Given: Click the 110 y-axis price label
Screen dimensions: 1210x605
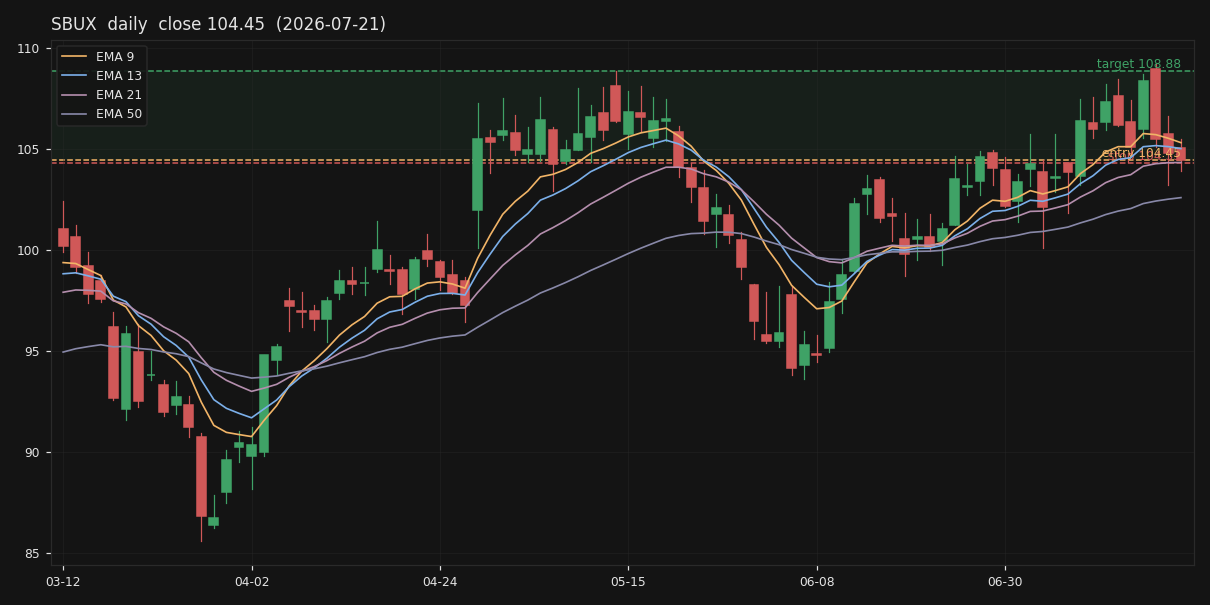Looking at the screenshot, I should pos(28,49).
